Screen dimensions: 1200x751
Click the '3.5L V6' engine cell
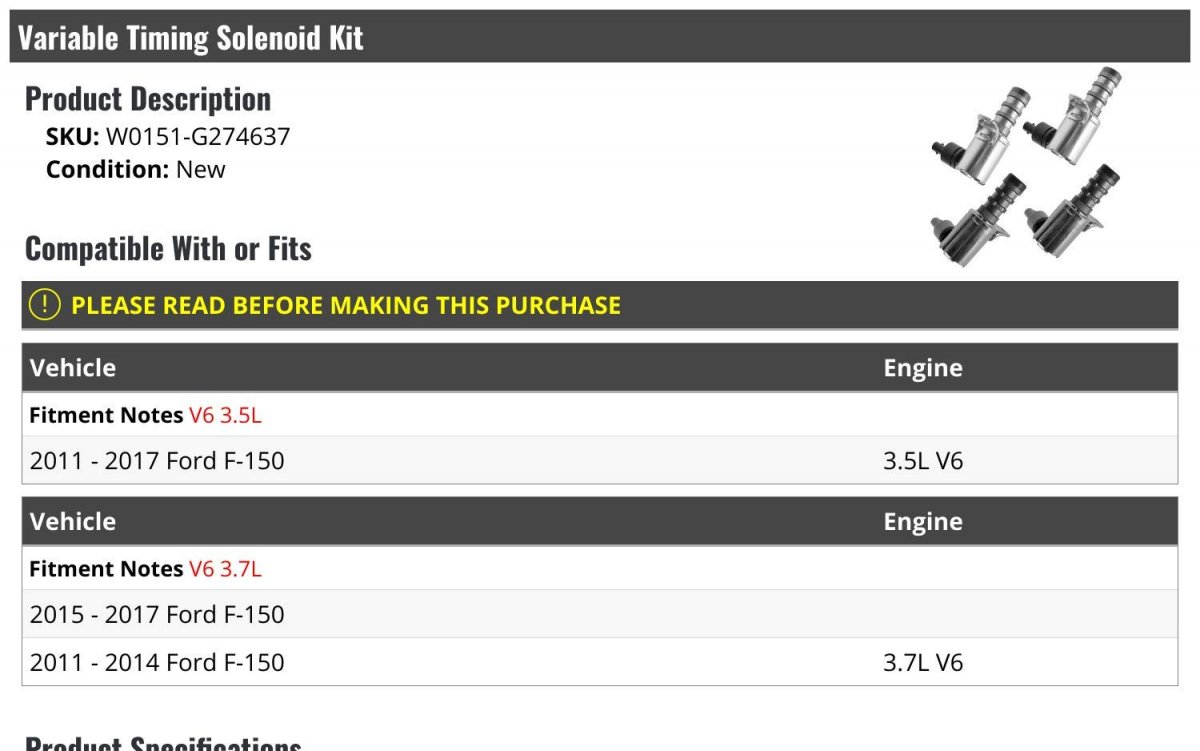pyautogui.click(x=923, y=461)
